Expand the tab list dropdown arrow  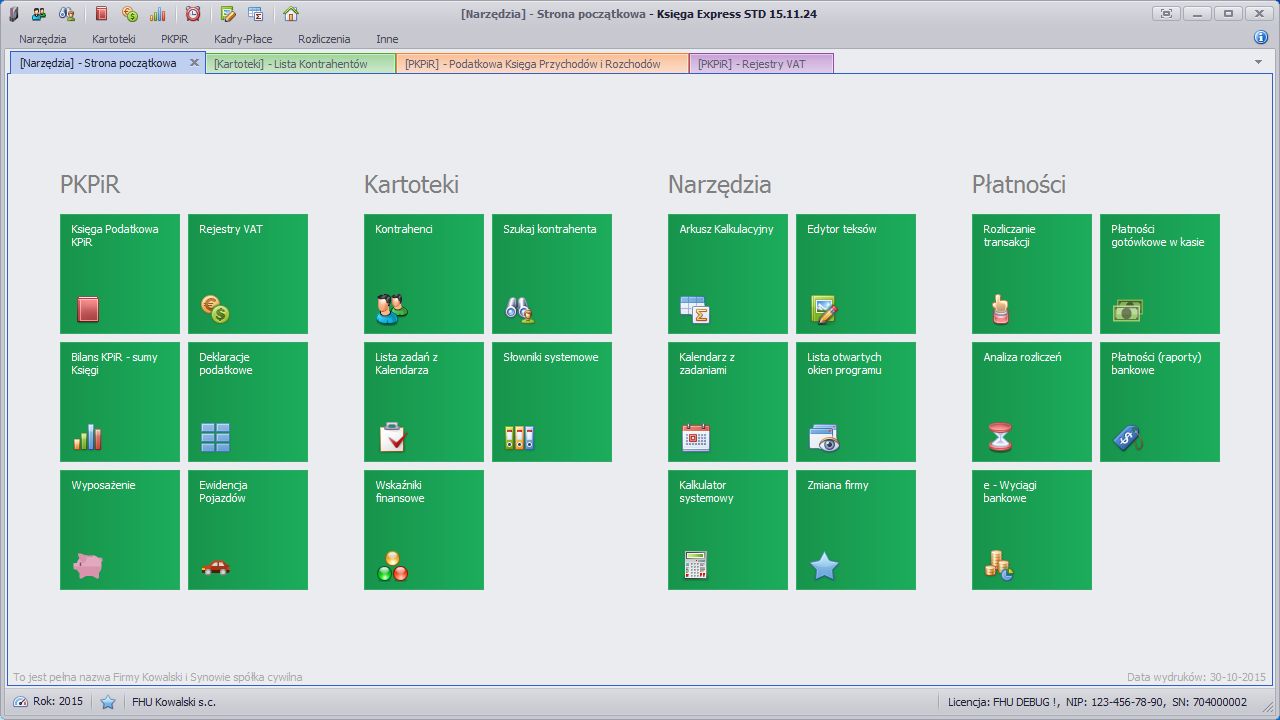[1258, 62]
